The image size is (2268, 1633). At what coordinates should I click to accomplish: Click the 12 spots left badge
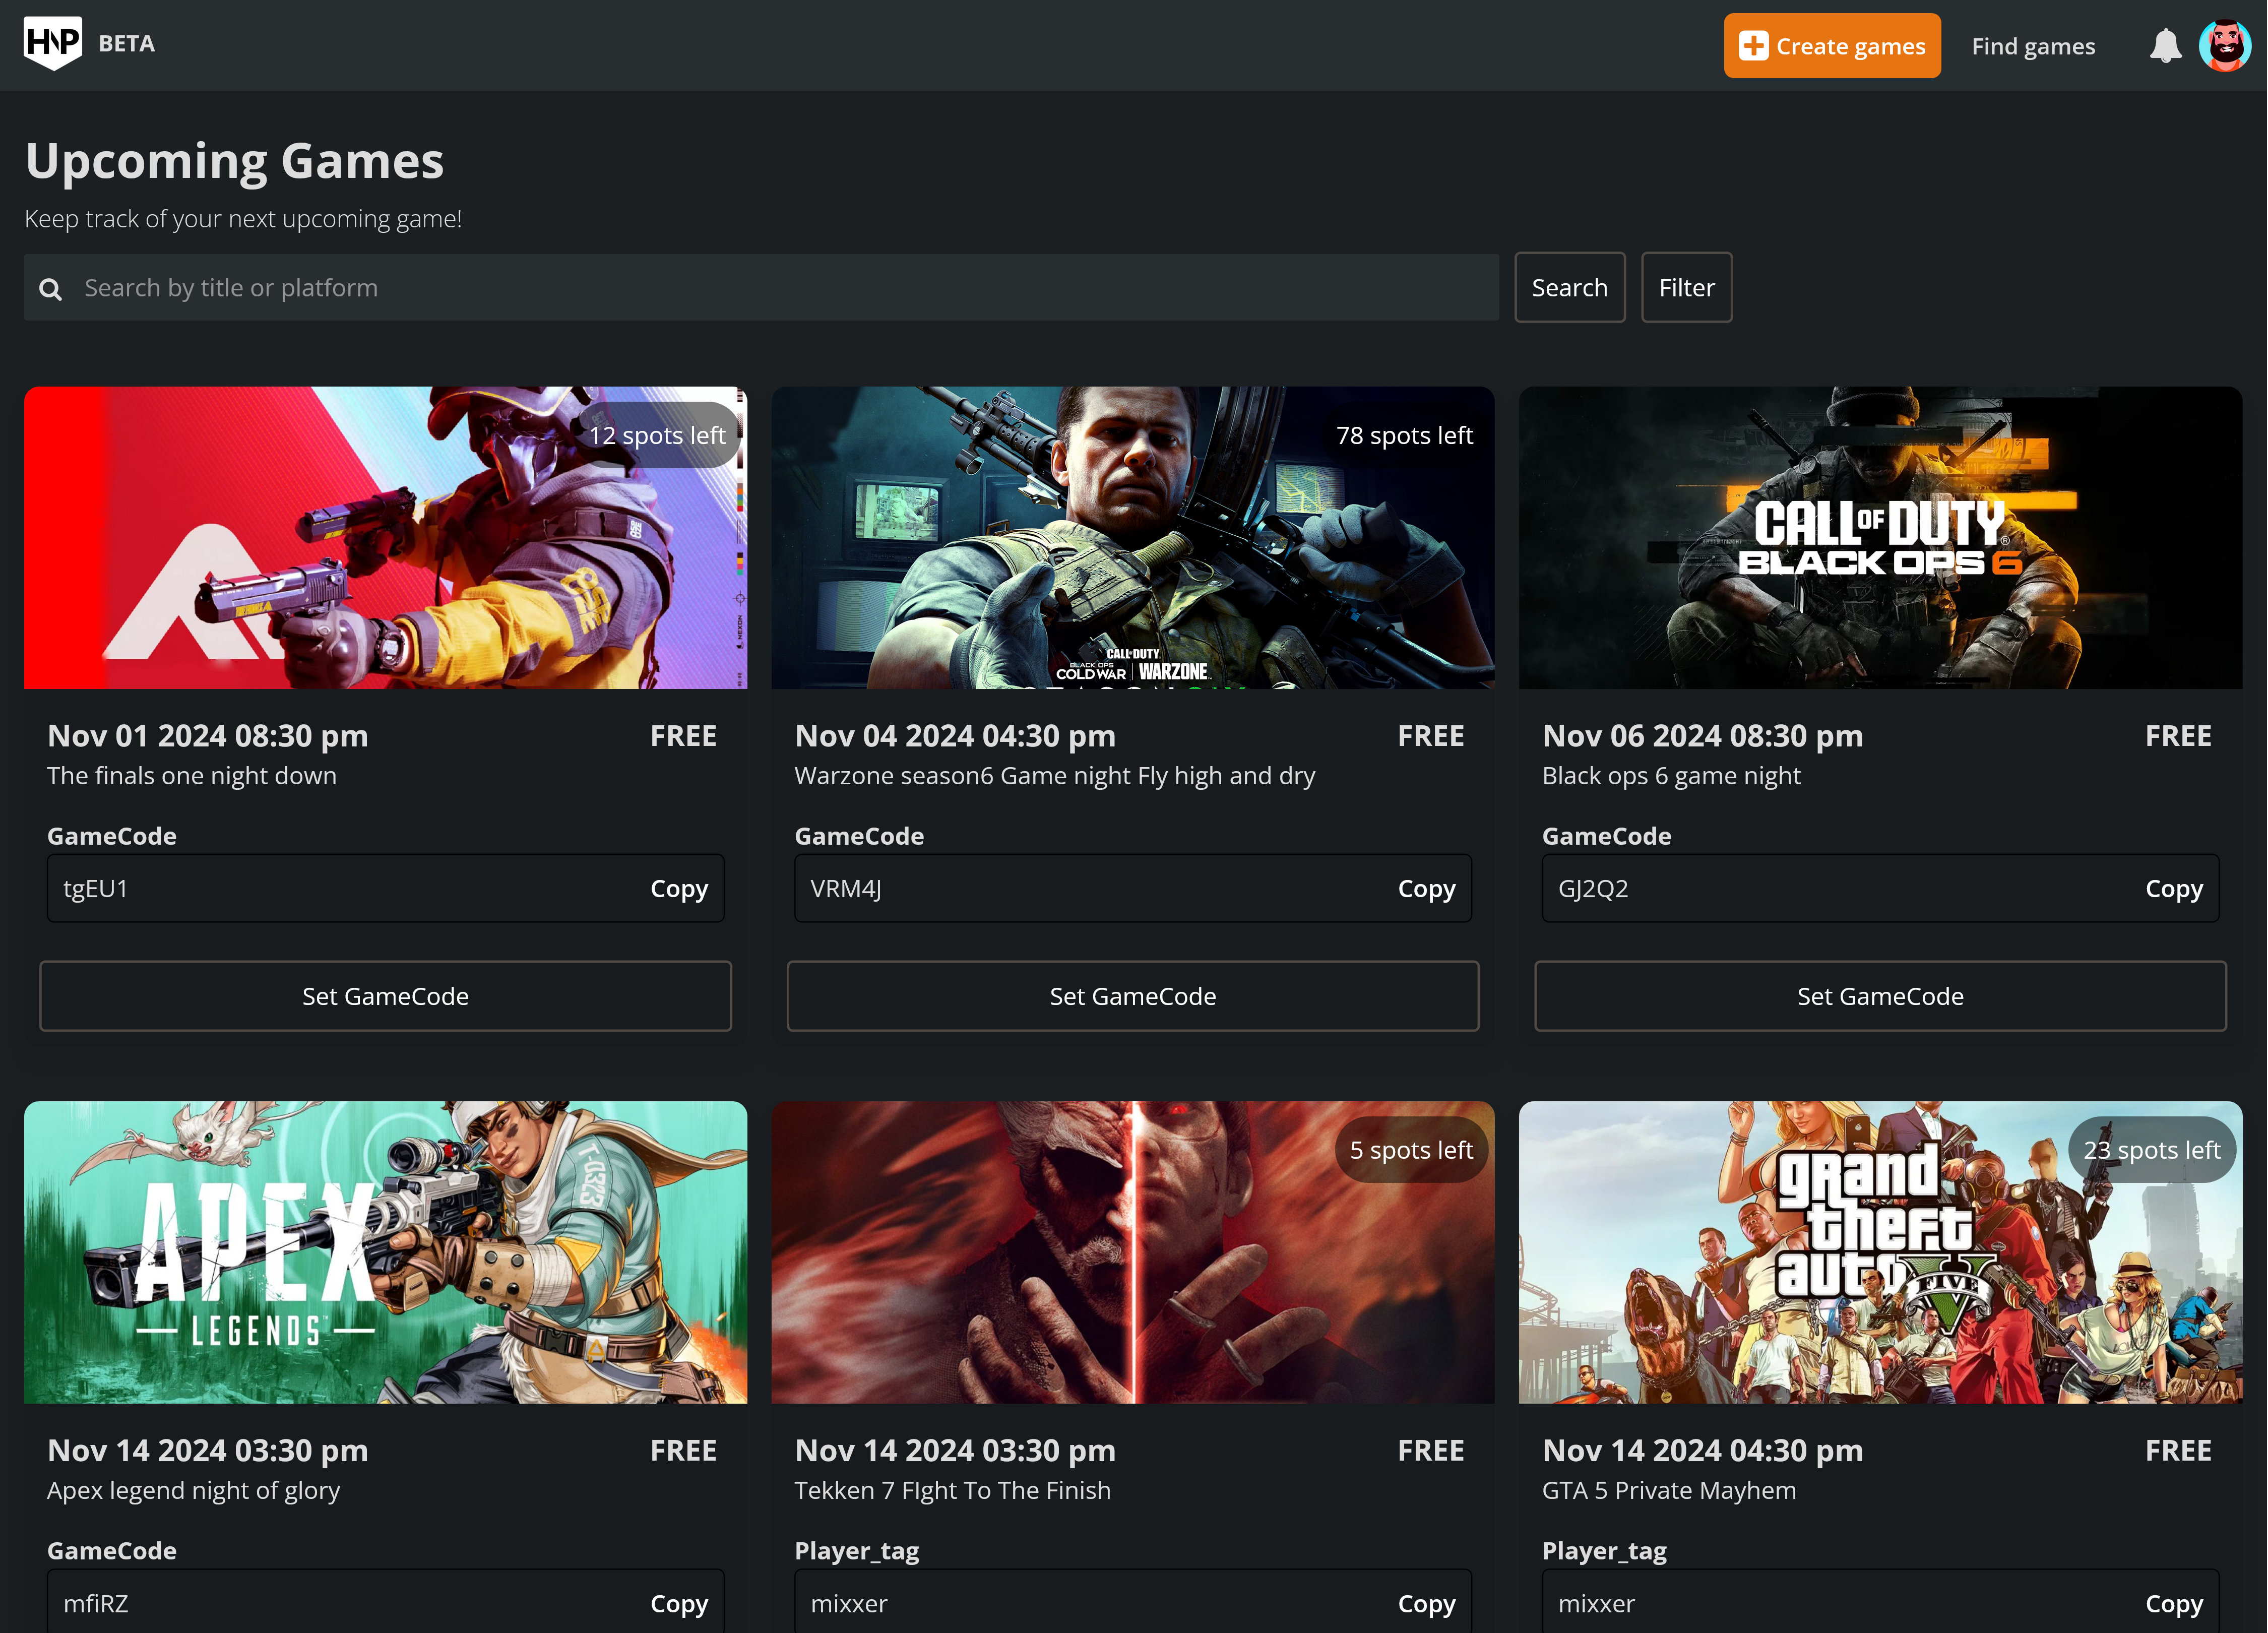657,435
